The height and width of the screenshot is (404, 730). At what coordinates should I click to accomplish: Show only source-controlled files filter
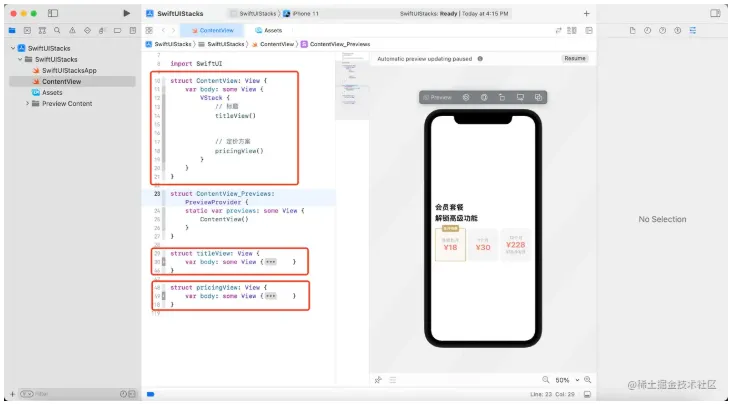(x=132, y=394)
